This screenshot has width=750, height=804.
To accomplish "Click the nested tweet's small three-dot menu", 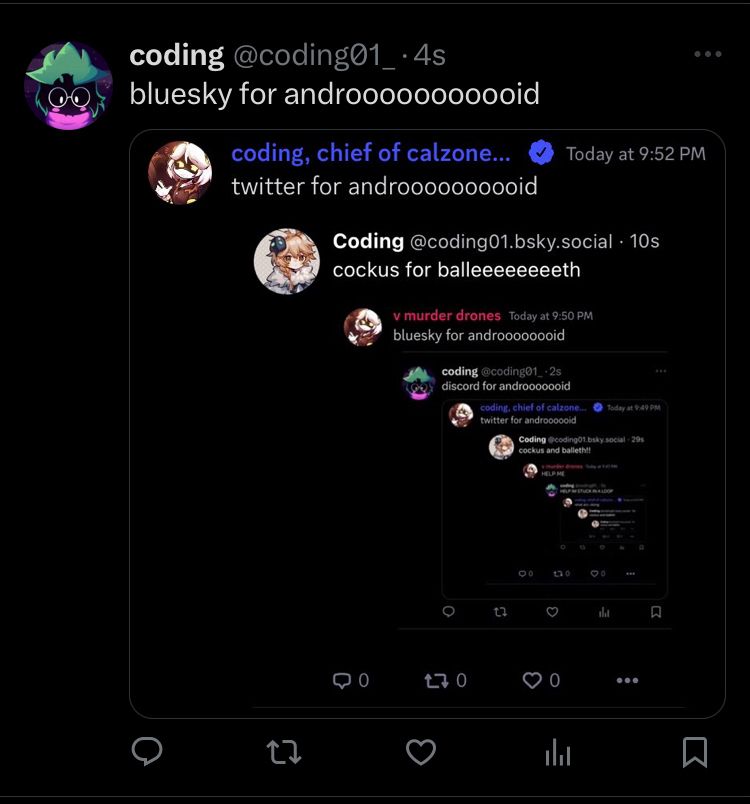I will point(661,371).
